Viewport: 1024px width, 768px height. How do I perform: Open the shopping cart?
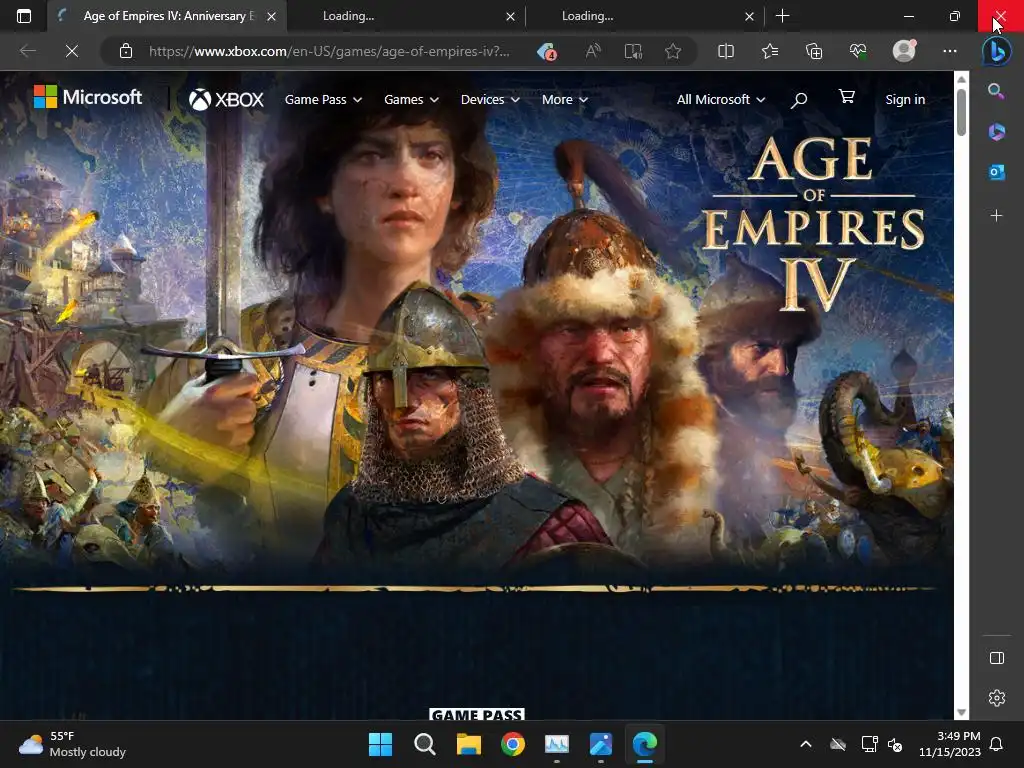point(846,97)
